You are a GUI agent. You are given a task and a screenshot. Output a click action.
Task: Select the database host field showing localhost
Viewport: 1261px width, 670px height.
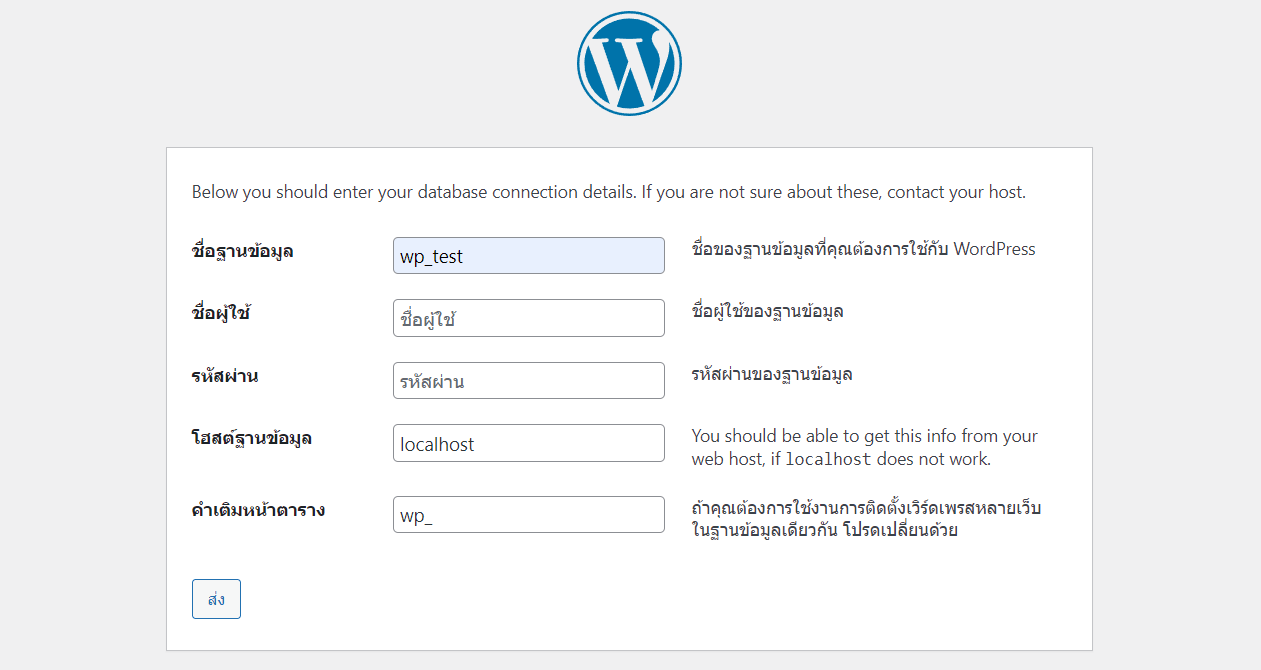click(x=529, y=443)
